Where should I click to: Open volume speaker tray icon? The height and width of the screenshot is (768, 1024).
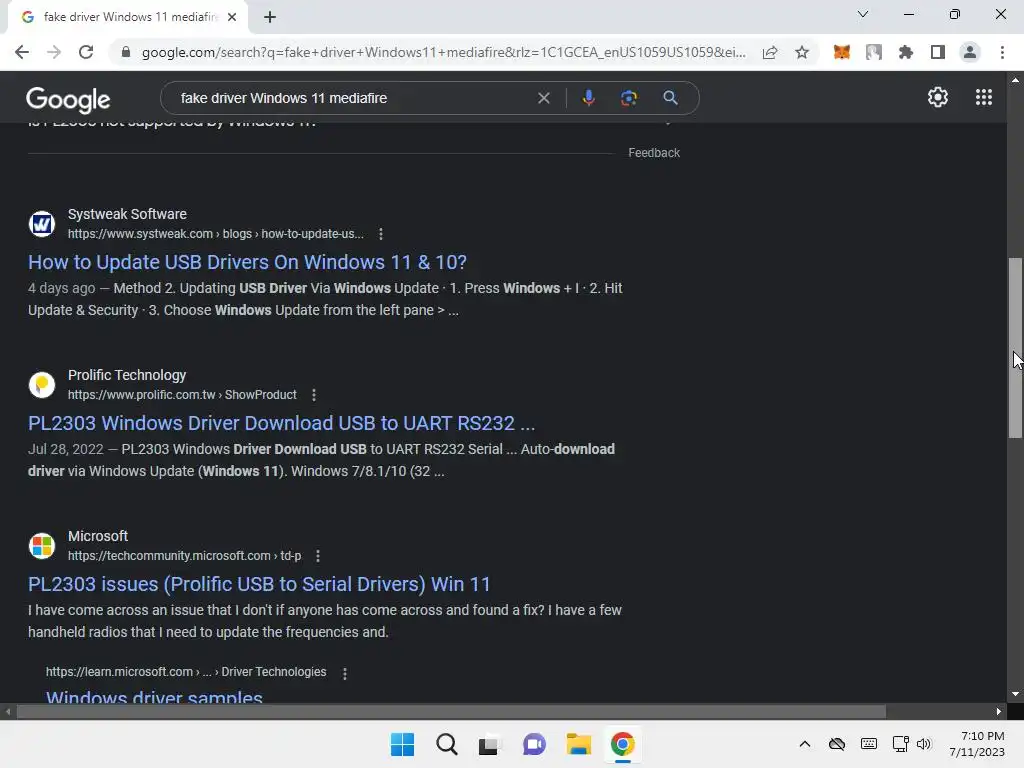point(923,744)
